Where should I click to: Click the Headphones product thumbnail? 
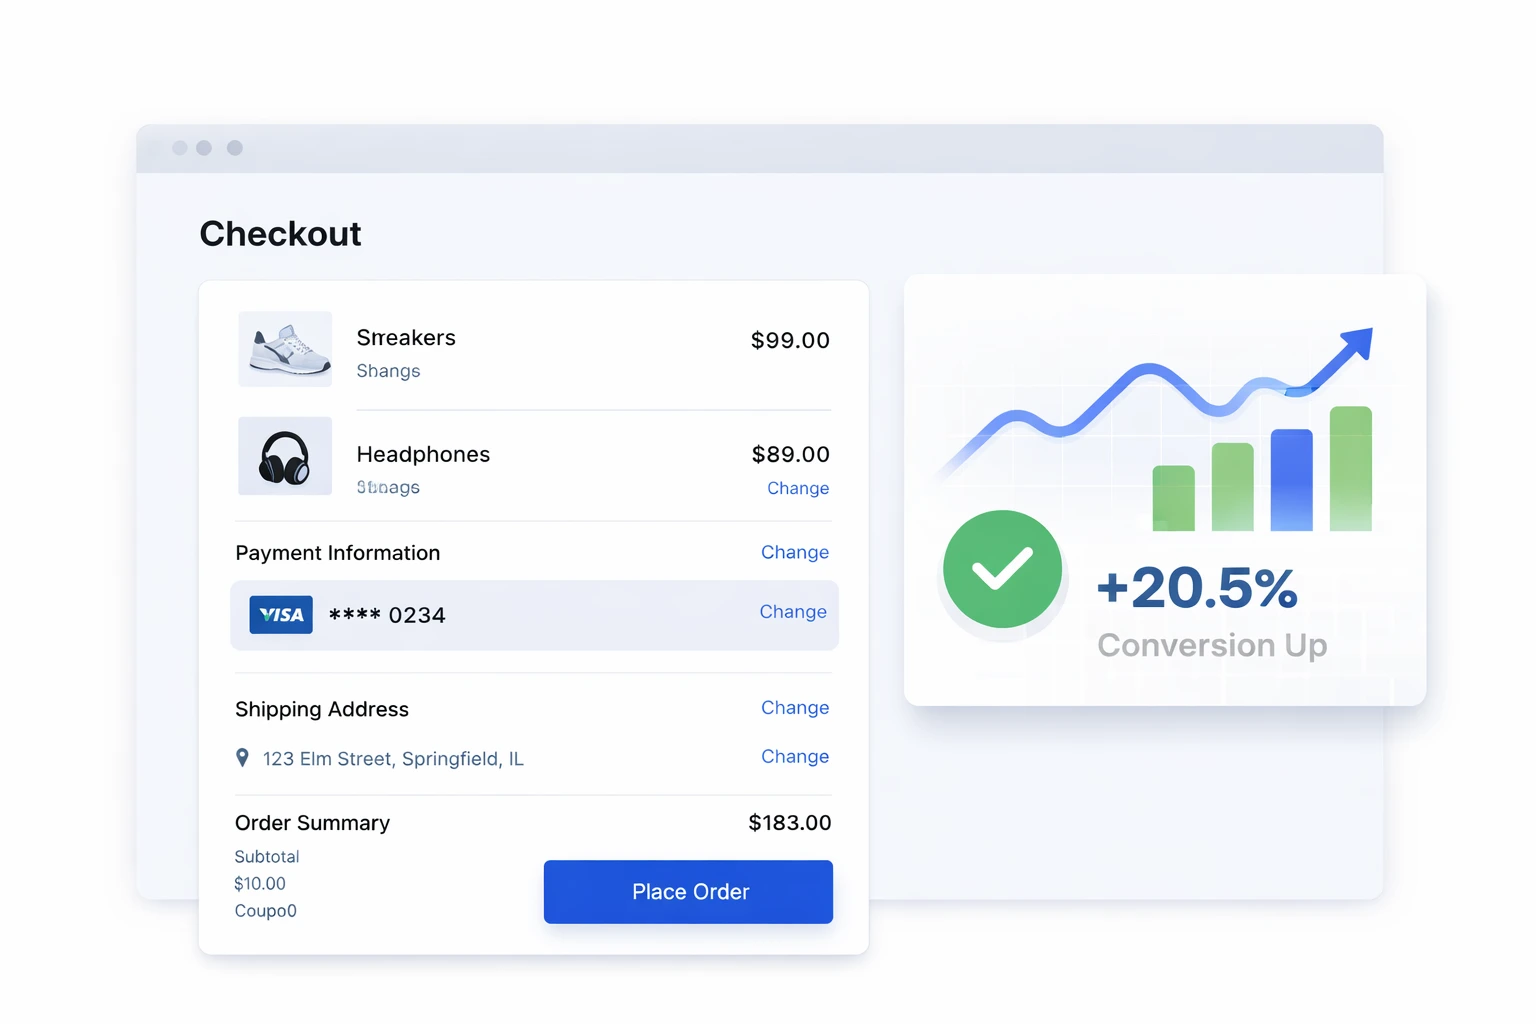[285, 456]
